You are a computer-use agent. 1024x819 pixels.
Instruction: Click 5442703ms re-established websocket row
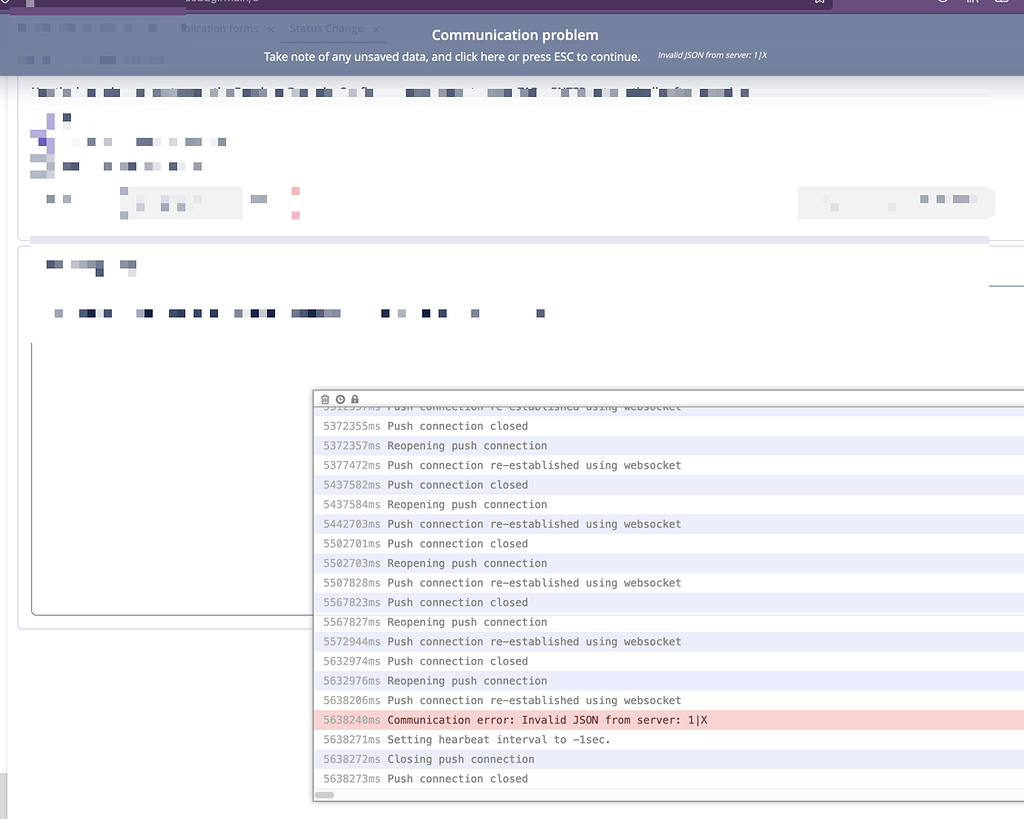click(669, 524)
